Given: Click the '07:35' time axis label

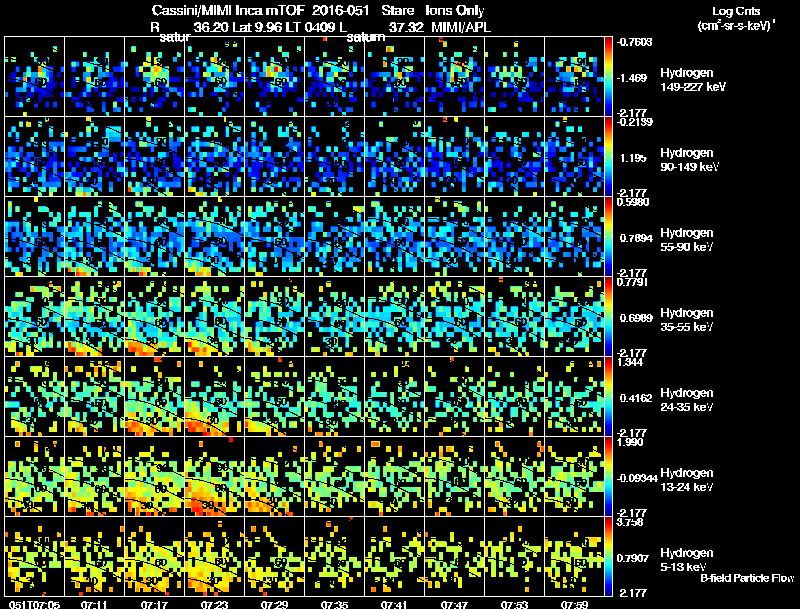Looking at the screenshot, I should (334, 605).
